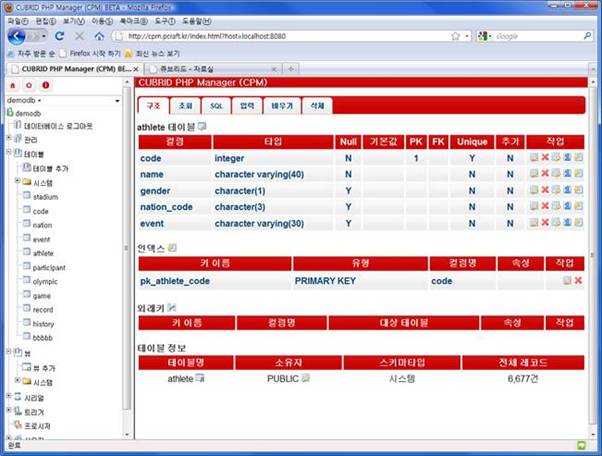This screenshot has height=456, width=602.
Task: Open the olympic table in tree
Action: pyautogui.click(x=45, y=282)
